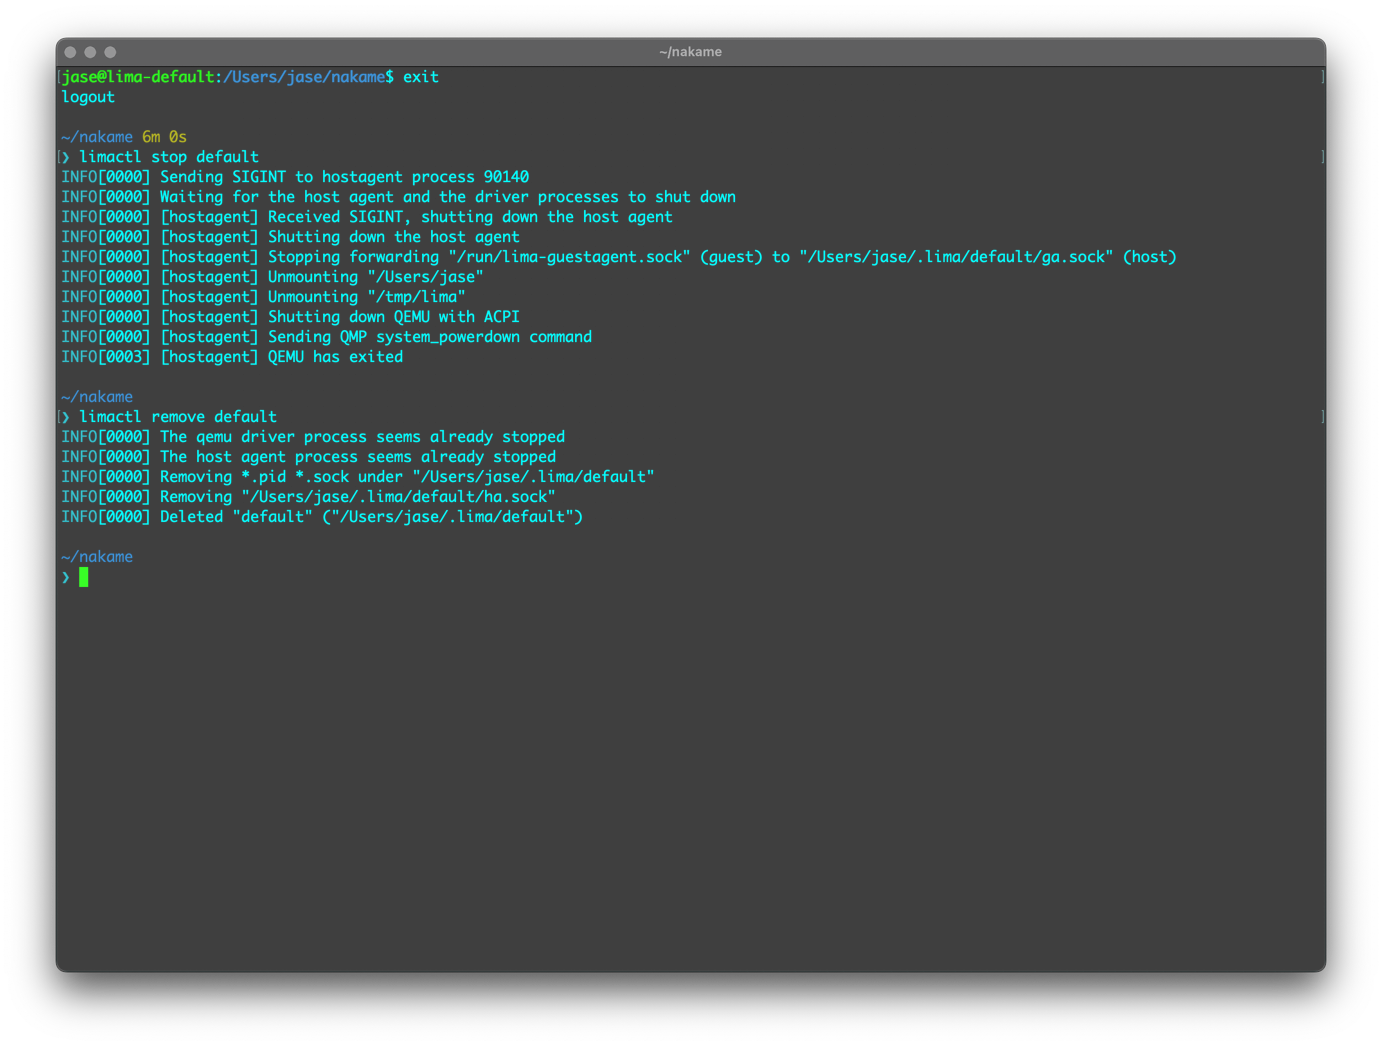The height and width of the screenshot is (1046, 1382).
Task: Click the ~/nakame window title text
Action: 690,52
